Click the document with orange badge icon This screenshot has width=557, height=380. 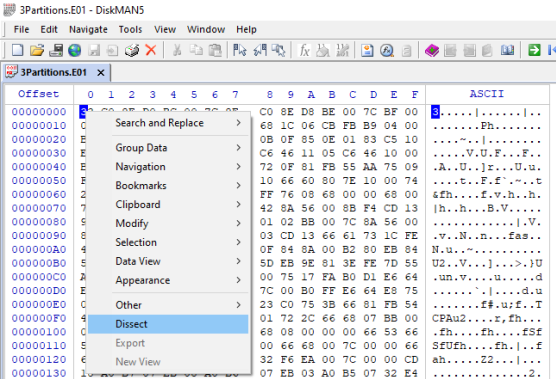367,50
